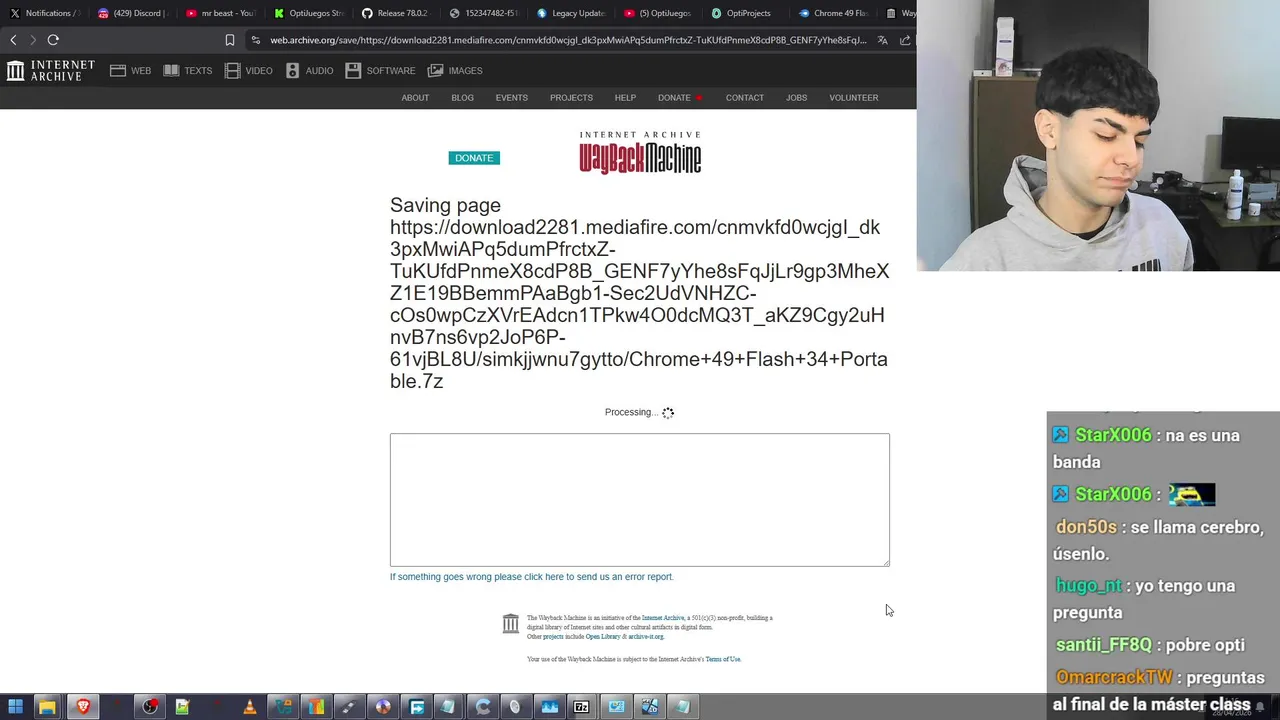
Task: Click the Processing status text
Action: tap(631, 412)
